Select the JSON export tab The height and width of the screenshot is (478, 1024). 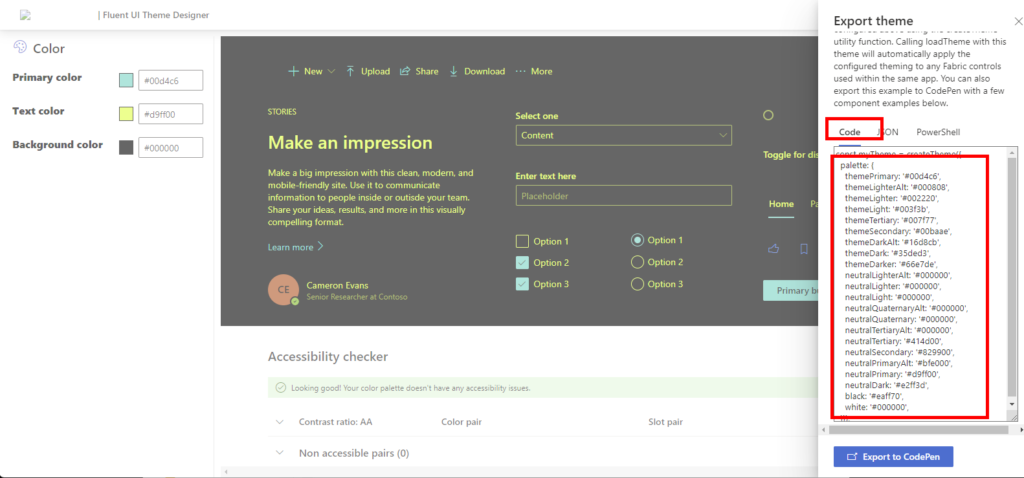[888, 132]
